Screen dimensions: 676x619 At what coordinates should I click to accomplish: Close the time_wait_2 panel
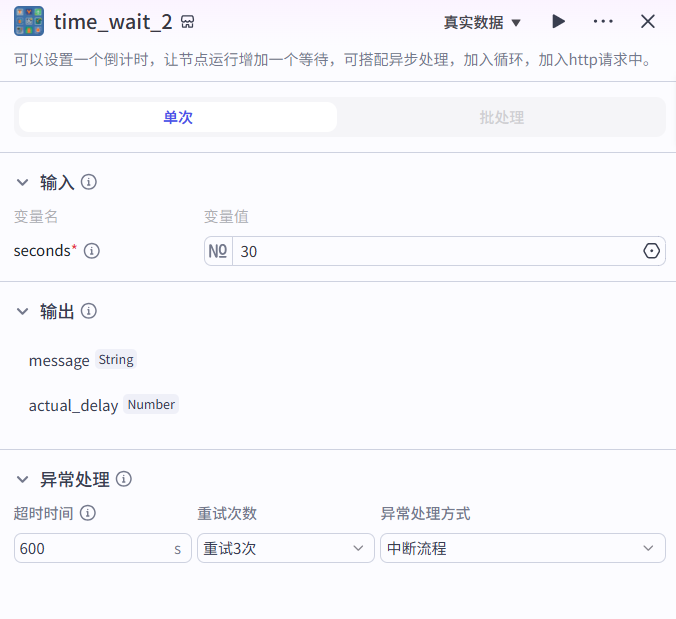tap(648, 21)
